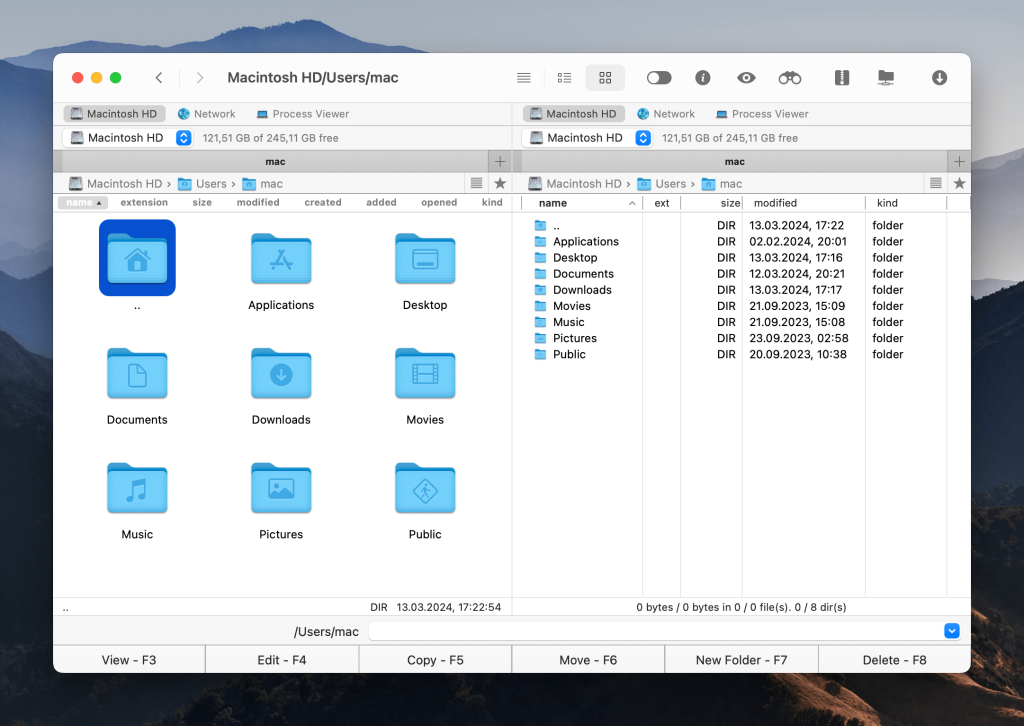Open the Network tab in the left pane
This screenshot has height=726, width=1024.
(206, 113)
